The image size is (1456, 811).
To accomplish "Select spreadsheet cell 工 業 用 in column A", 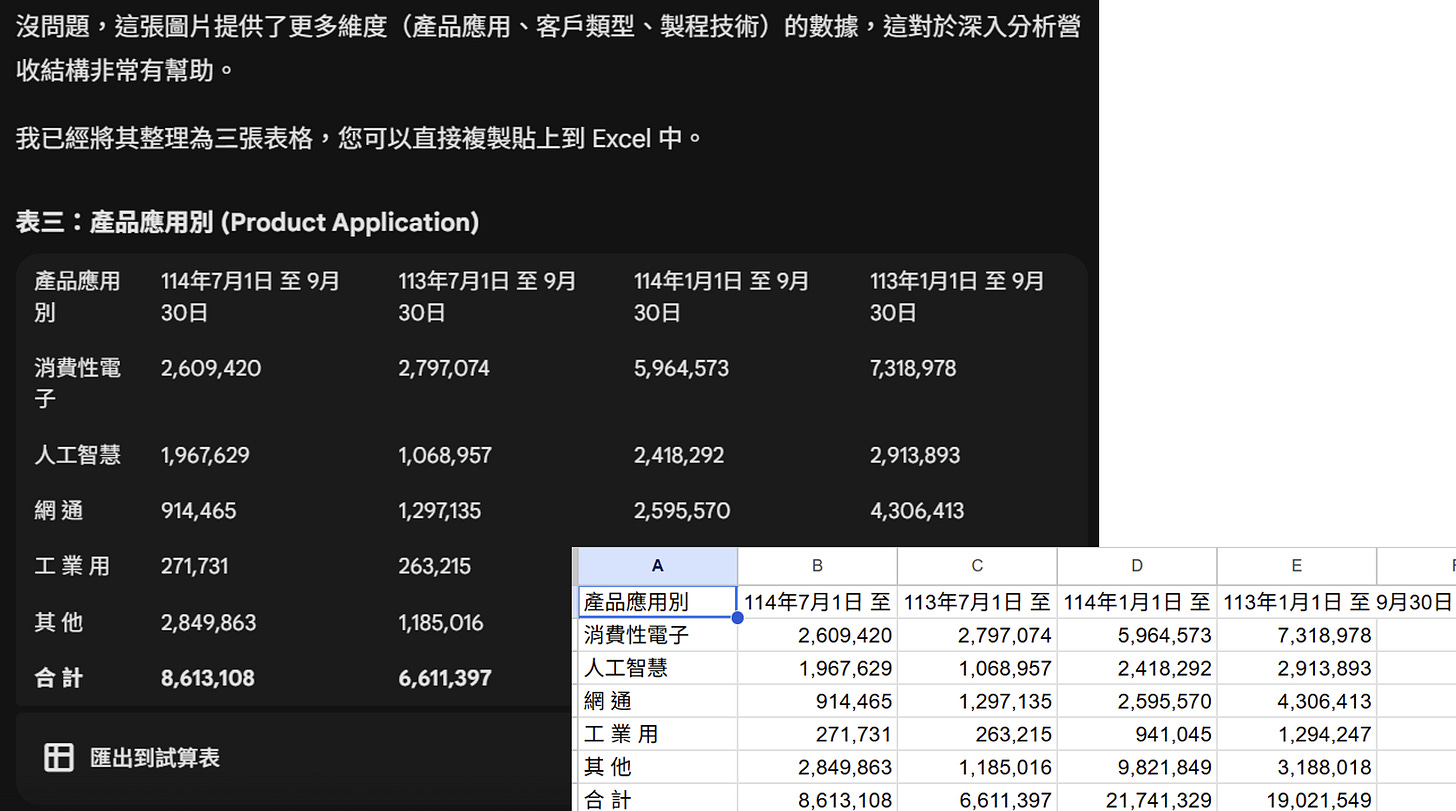I will [657, 734].
